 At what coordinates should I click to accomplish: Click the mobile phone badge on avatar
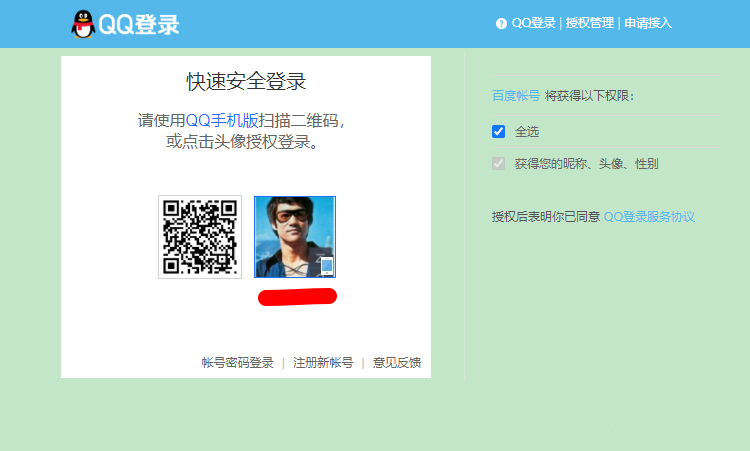[327, 266]
